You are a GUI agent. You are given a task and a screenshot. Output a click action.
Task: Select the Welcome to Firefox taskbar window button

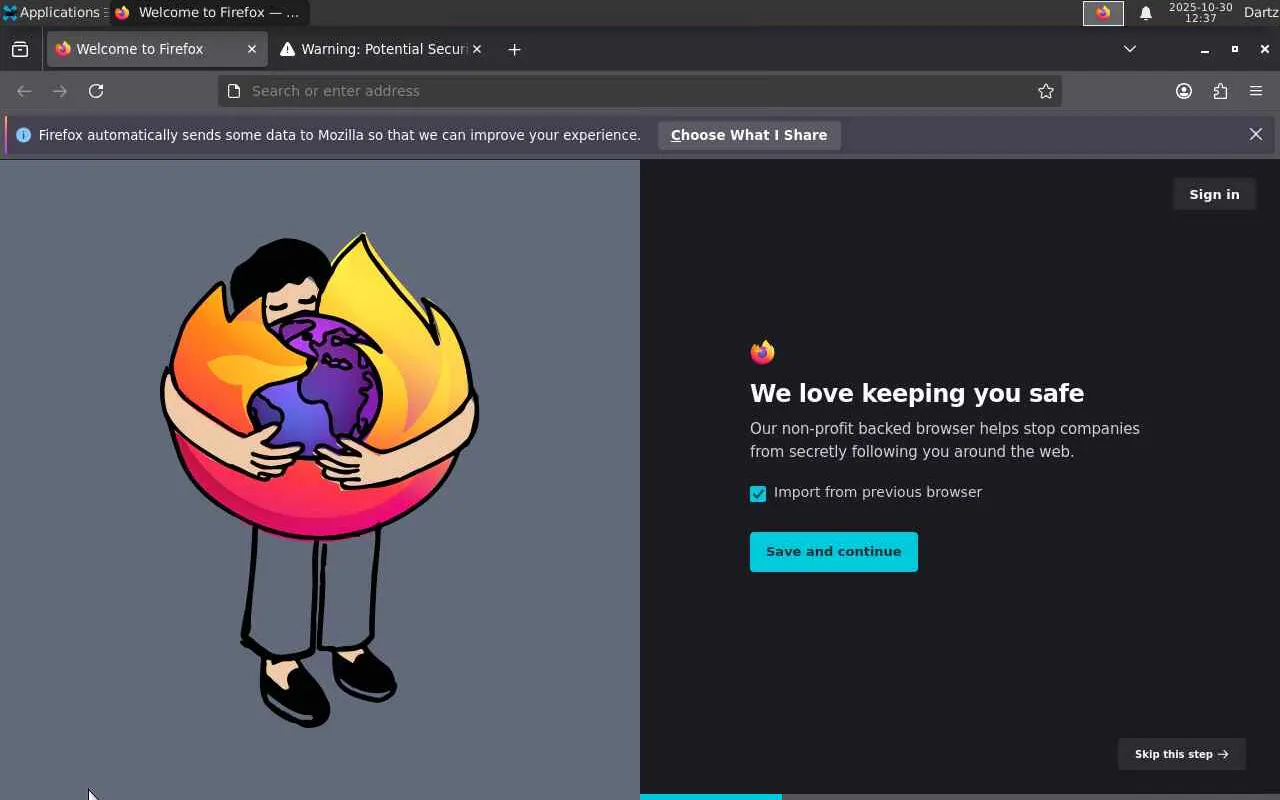[x=208, y=13]
